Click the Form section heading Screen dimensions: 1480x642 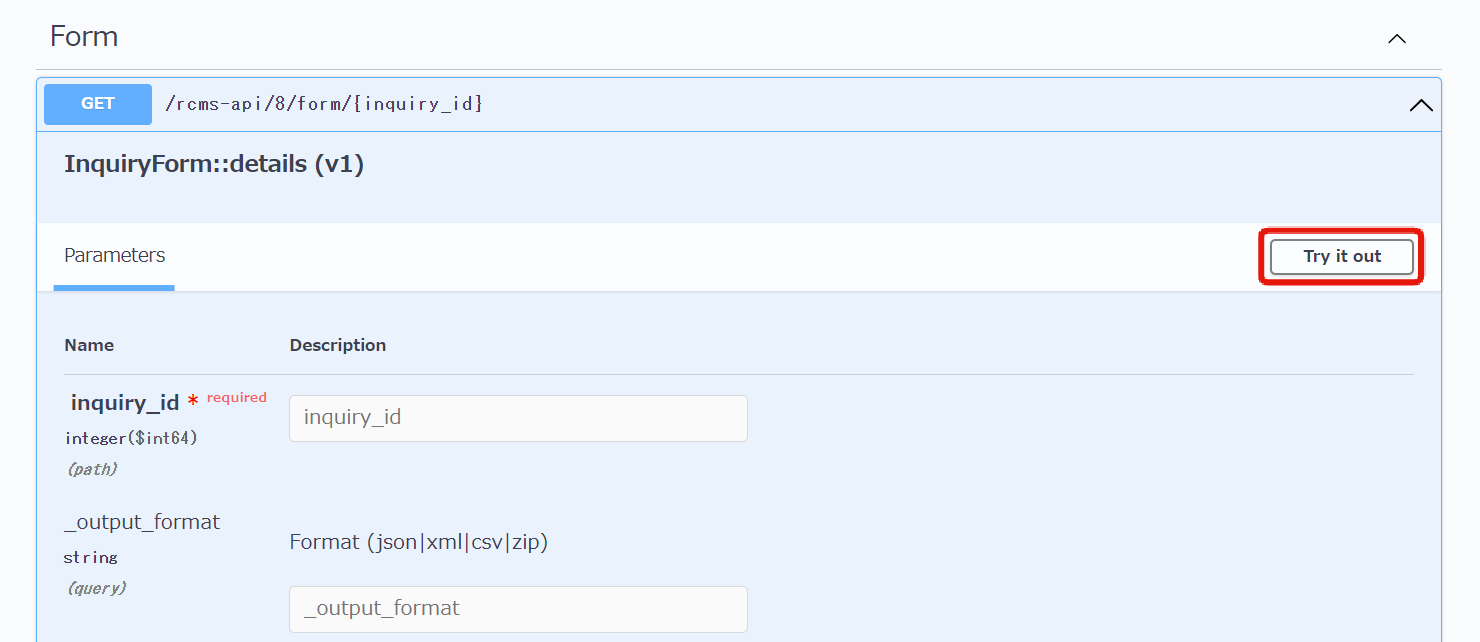pyautogui.click(x=83, y=36)
